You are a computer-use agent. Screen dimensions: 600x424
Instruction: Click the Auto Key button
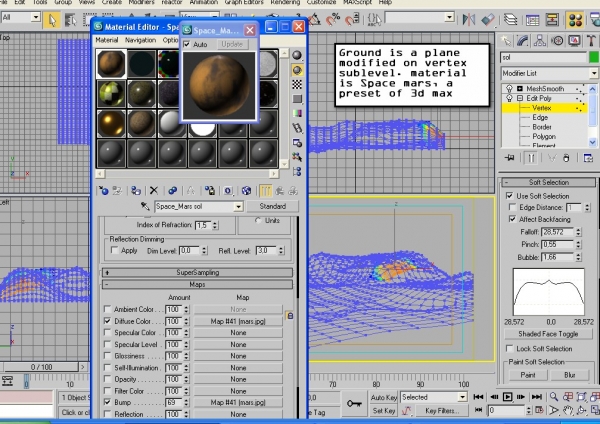383,398
